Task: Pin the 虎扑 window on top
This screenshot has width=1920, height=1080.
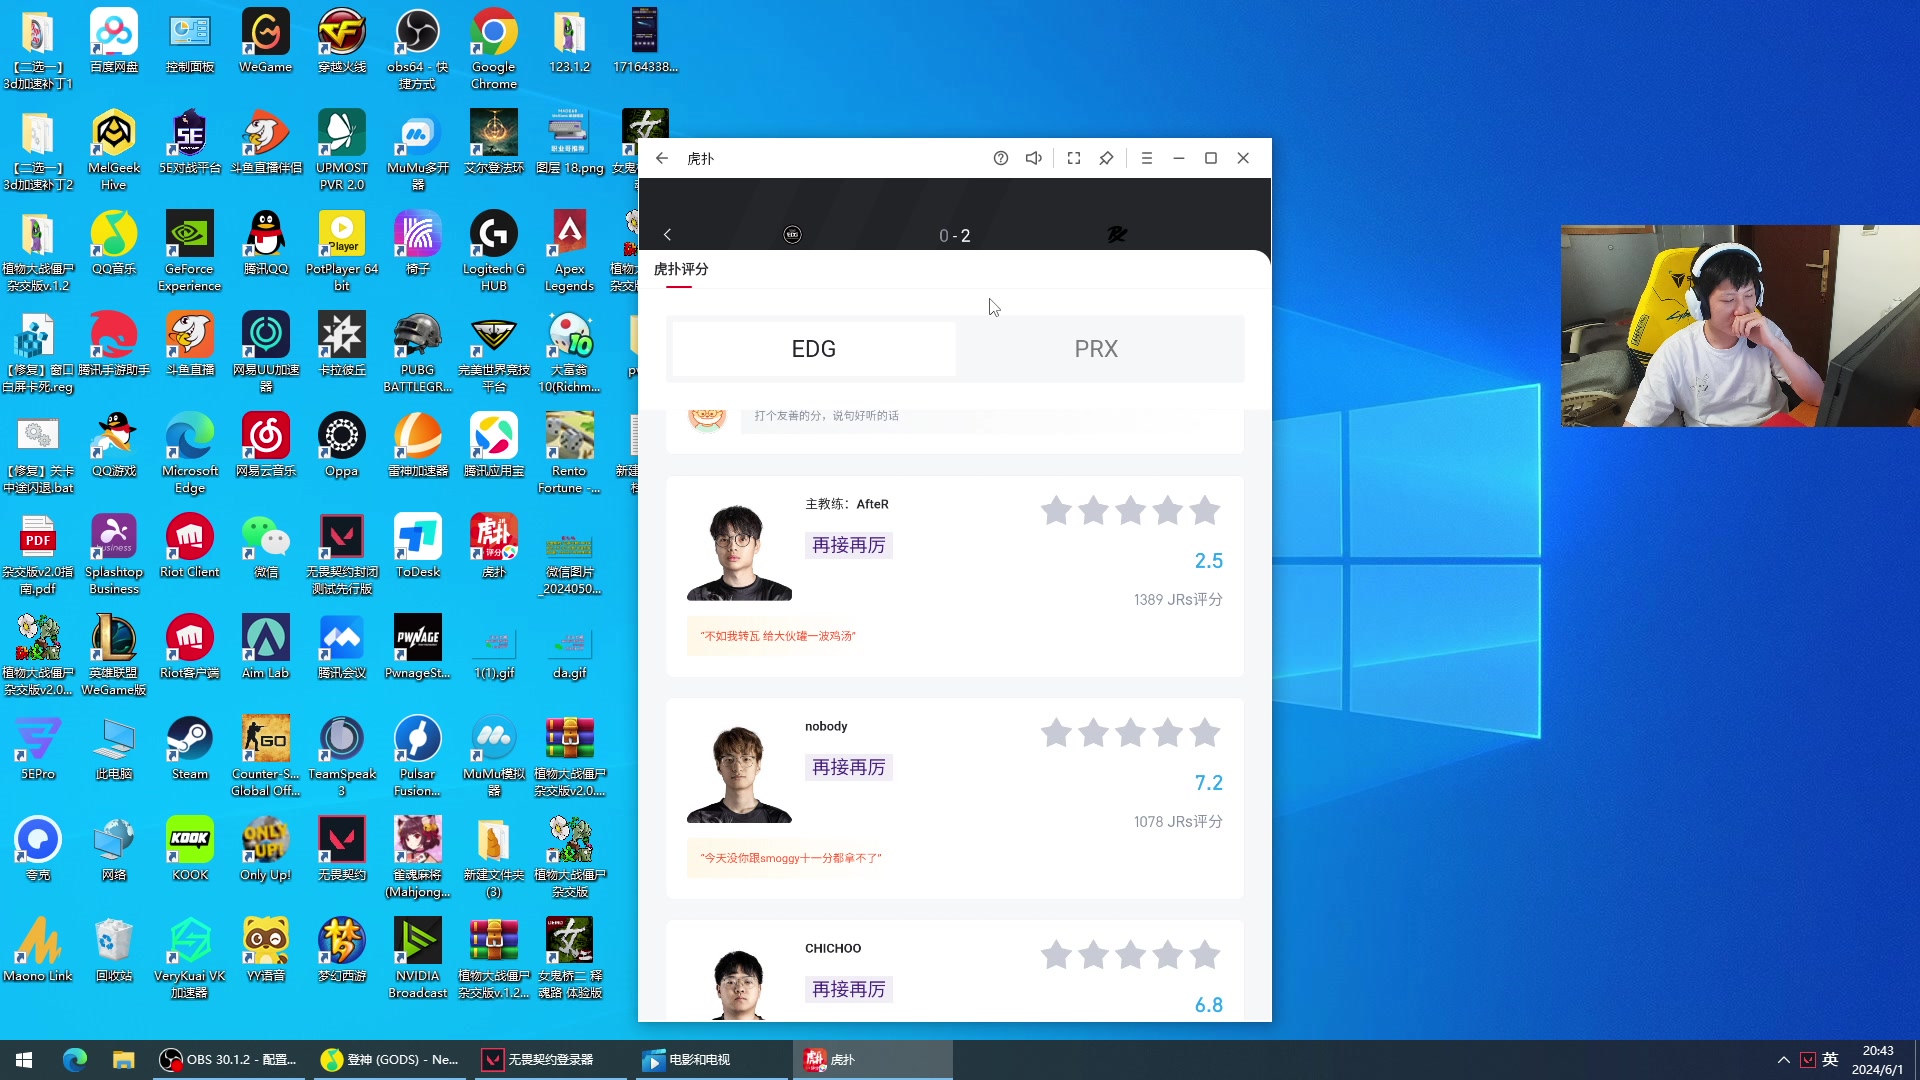Action: coord(1106,158)
